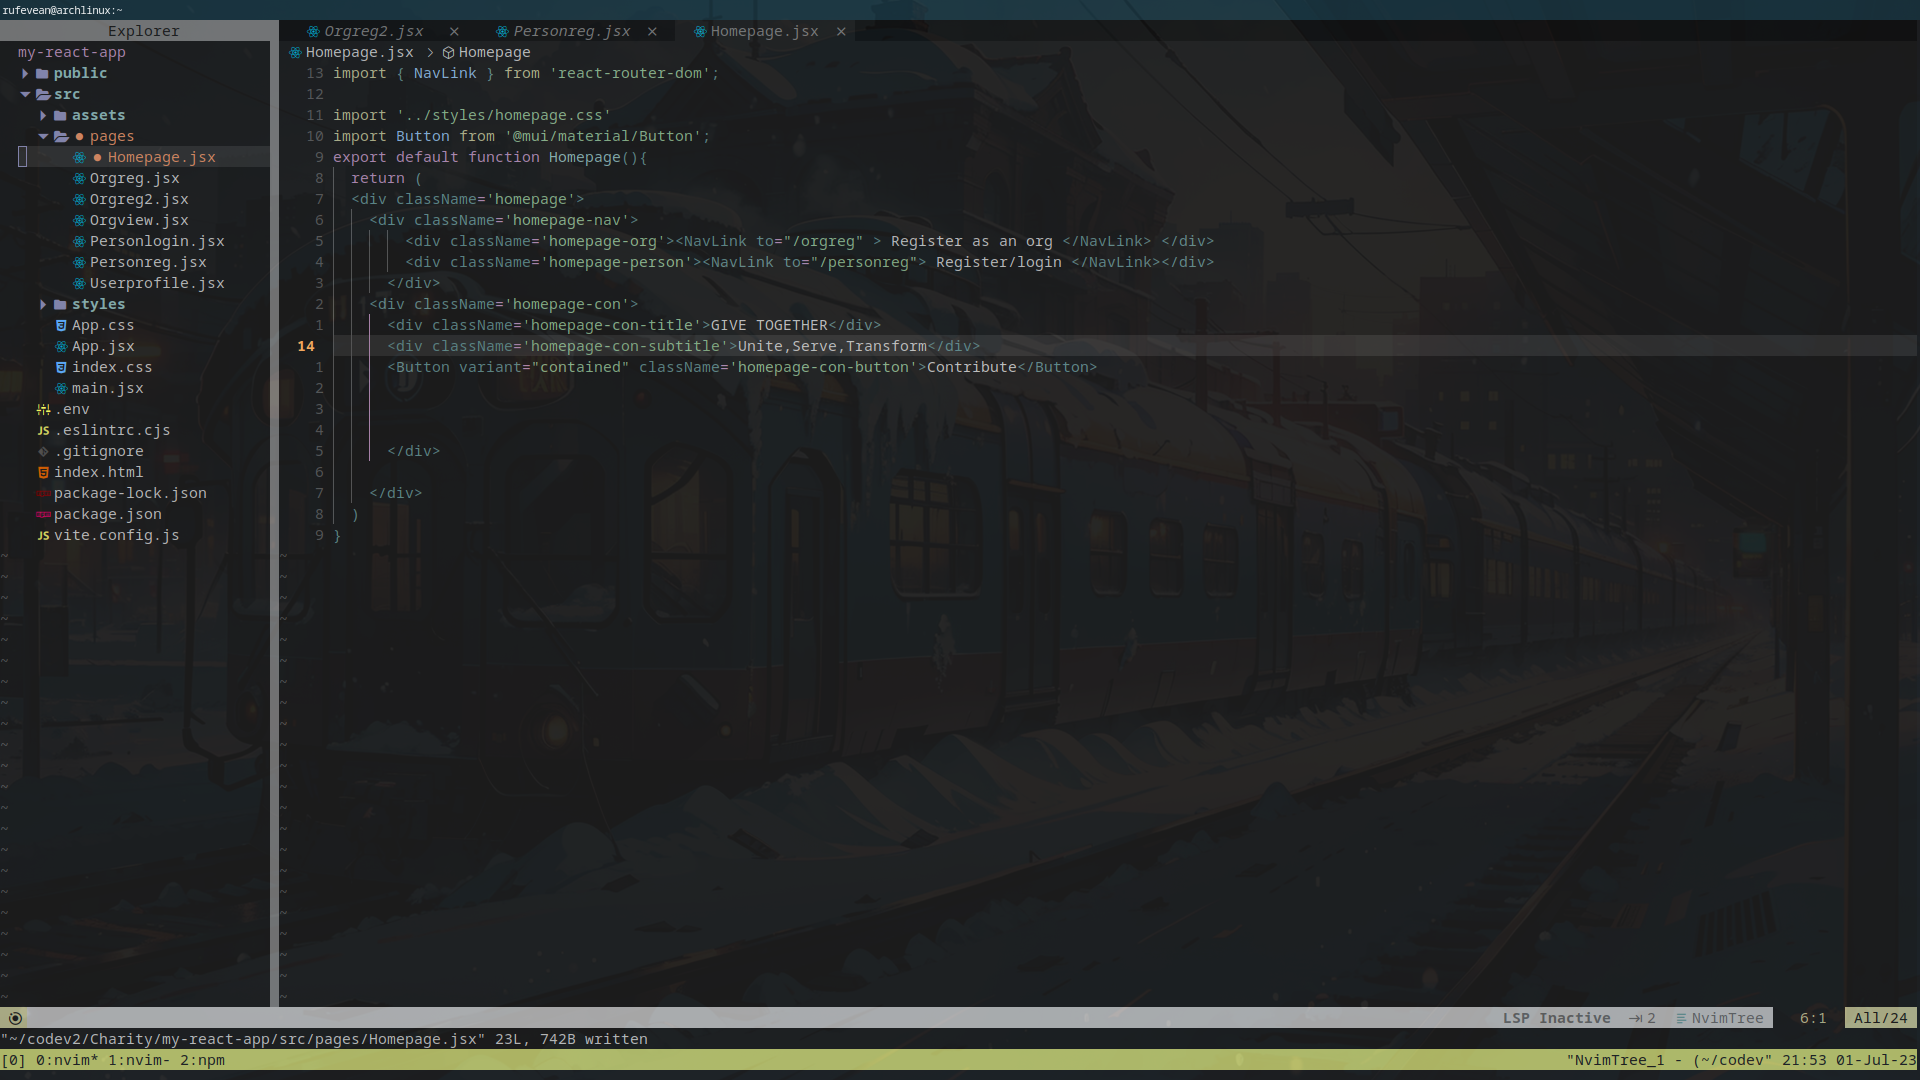Collapse the pages folder
1920x1080 pixels.
pos(43,136)
